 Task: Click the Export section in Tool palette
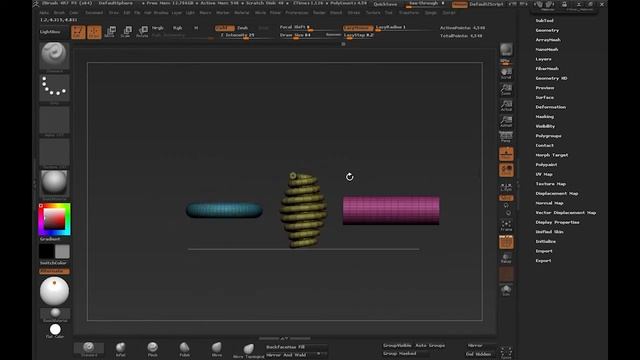543,261
